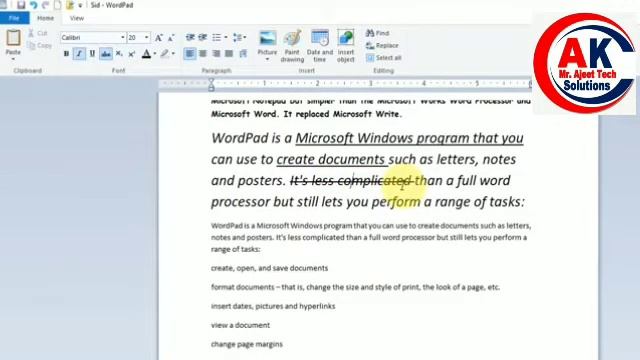Select Justify text alignment
Screen dimensions: 640x360
pos(229,53)
